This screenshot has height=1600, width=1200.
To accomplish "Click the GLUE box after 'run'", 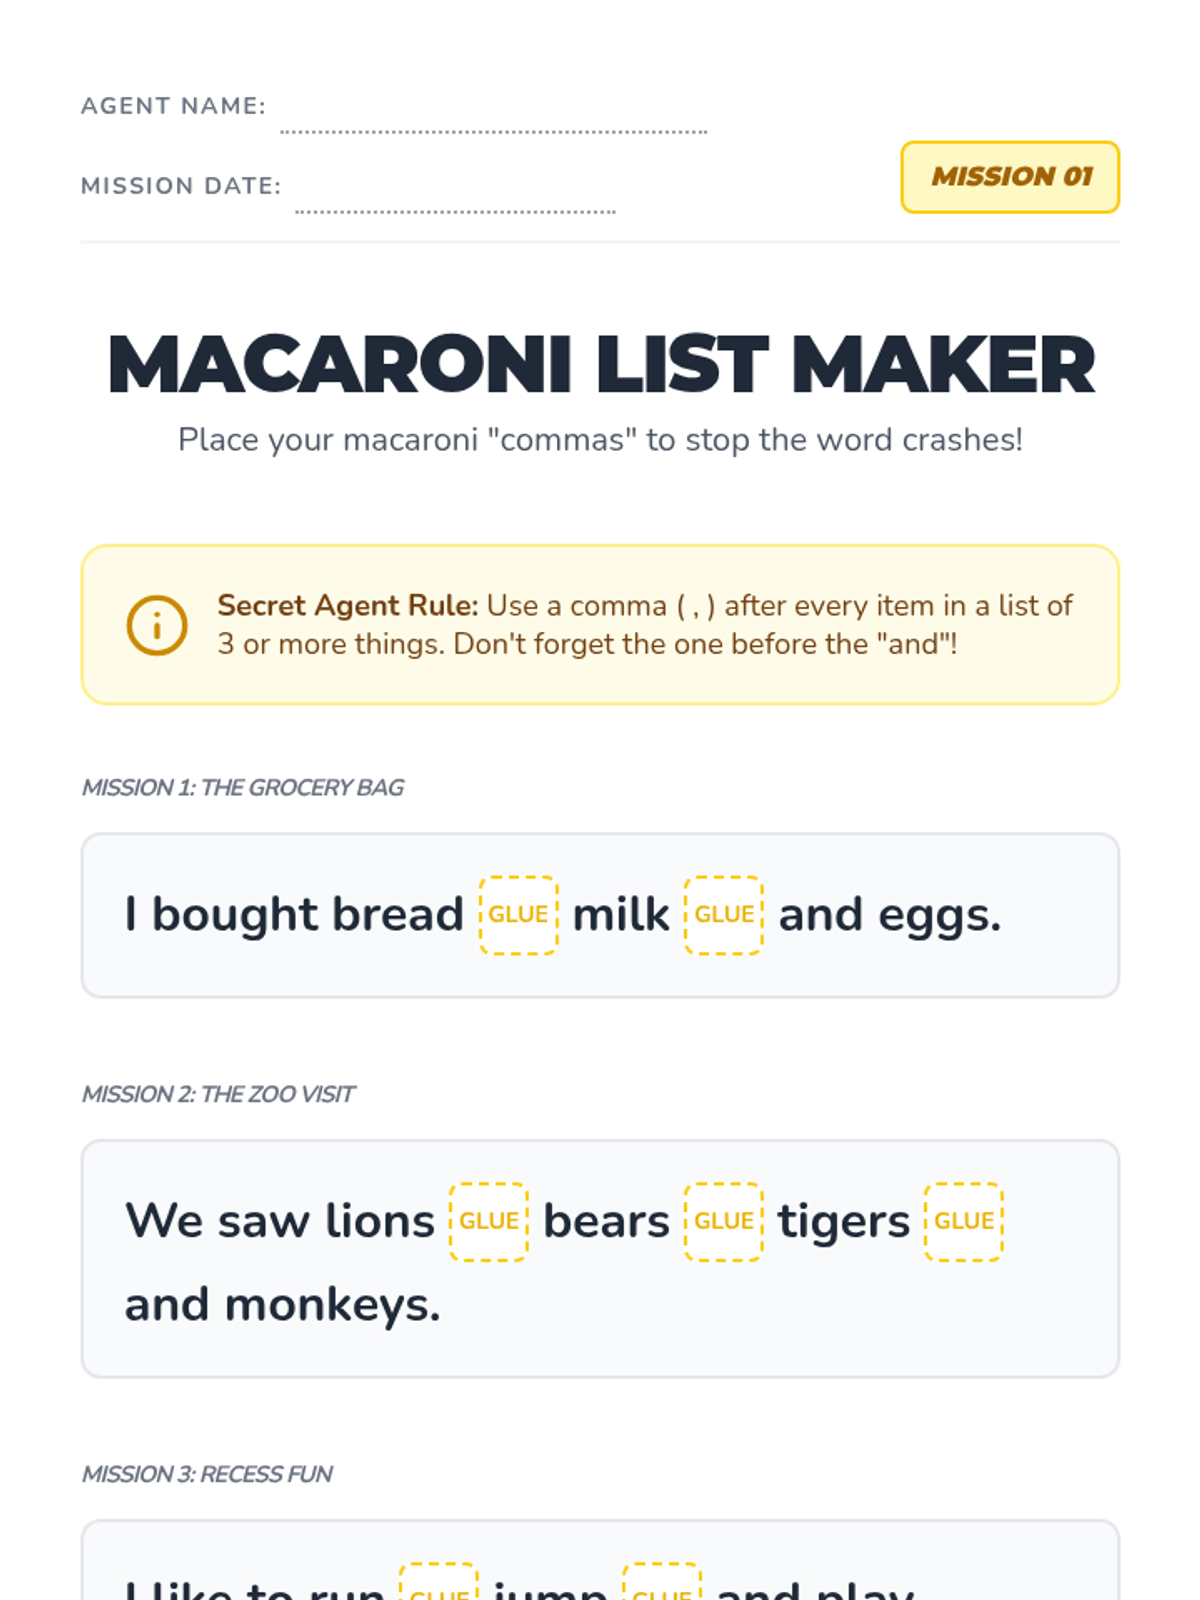I will [x=439, y=1582].
